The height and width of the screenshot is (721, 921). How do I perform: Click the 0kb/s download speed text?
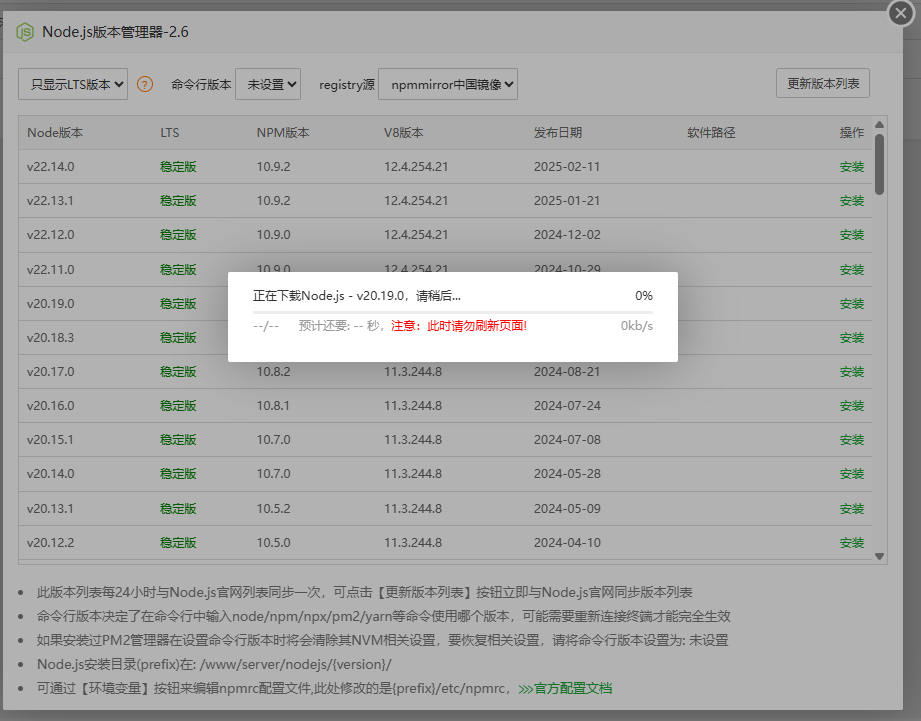(637, 326)
